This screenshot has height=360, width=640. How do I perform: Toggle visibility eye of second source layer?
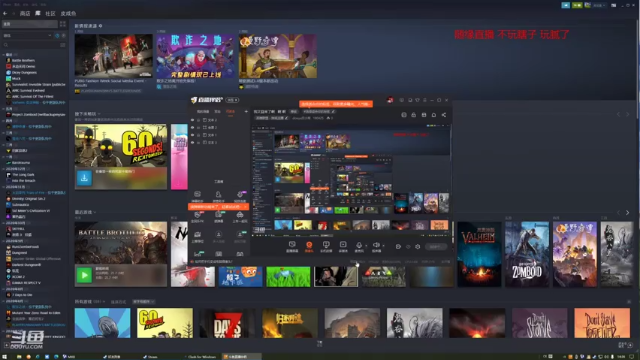[192, 128]
